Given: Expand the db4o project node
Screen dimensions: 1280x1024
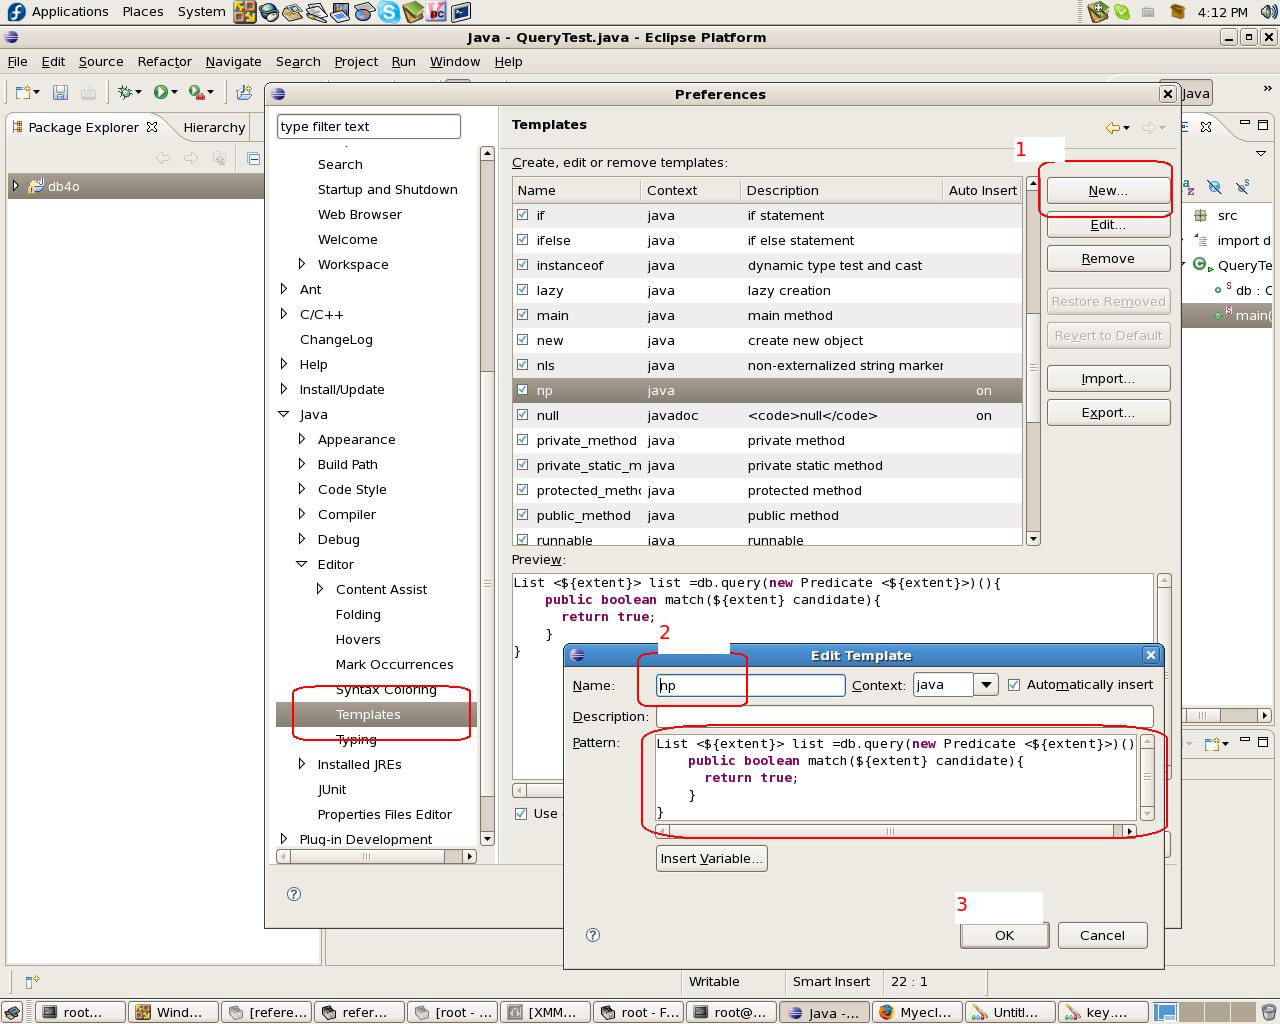Looking at the screenshot, I should 15,186.
